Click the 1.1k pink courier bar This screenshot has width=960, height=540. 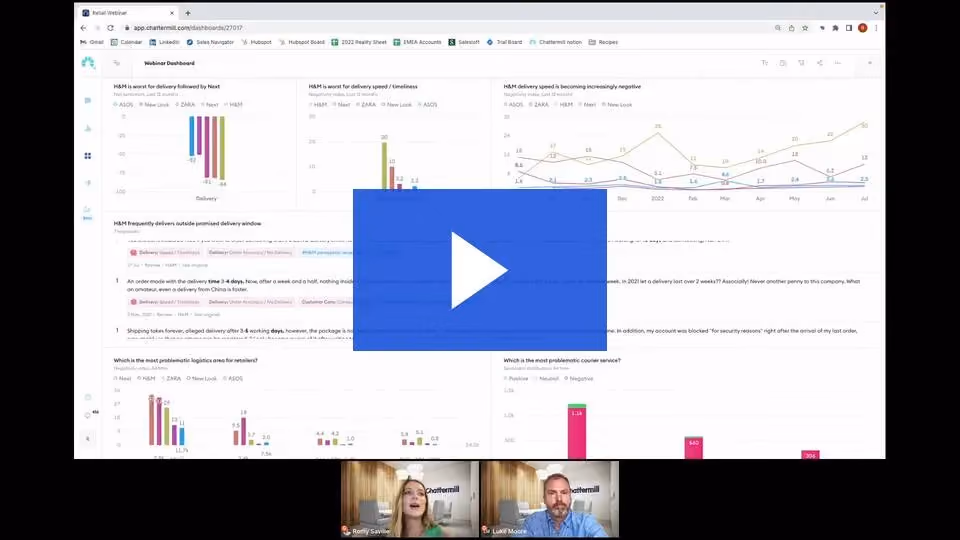click(x=577, y=433)
